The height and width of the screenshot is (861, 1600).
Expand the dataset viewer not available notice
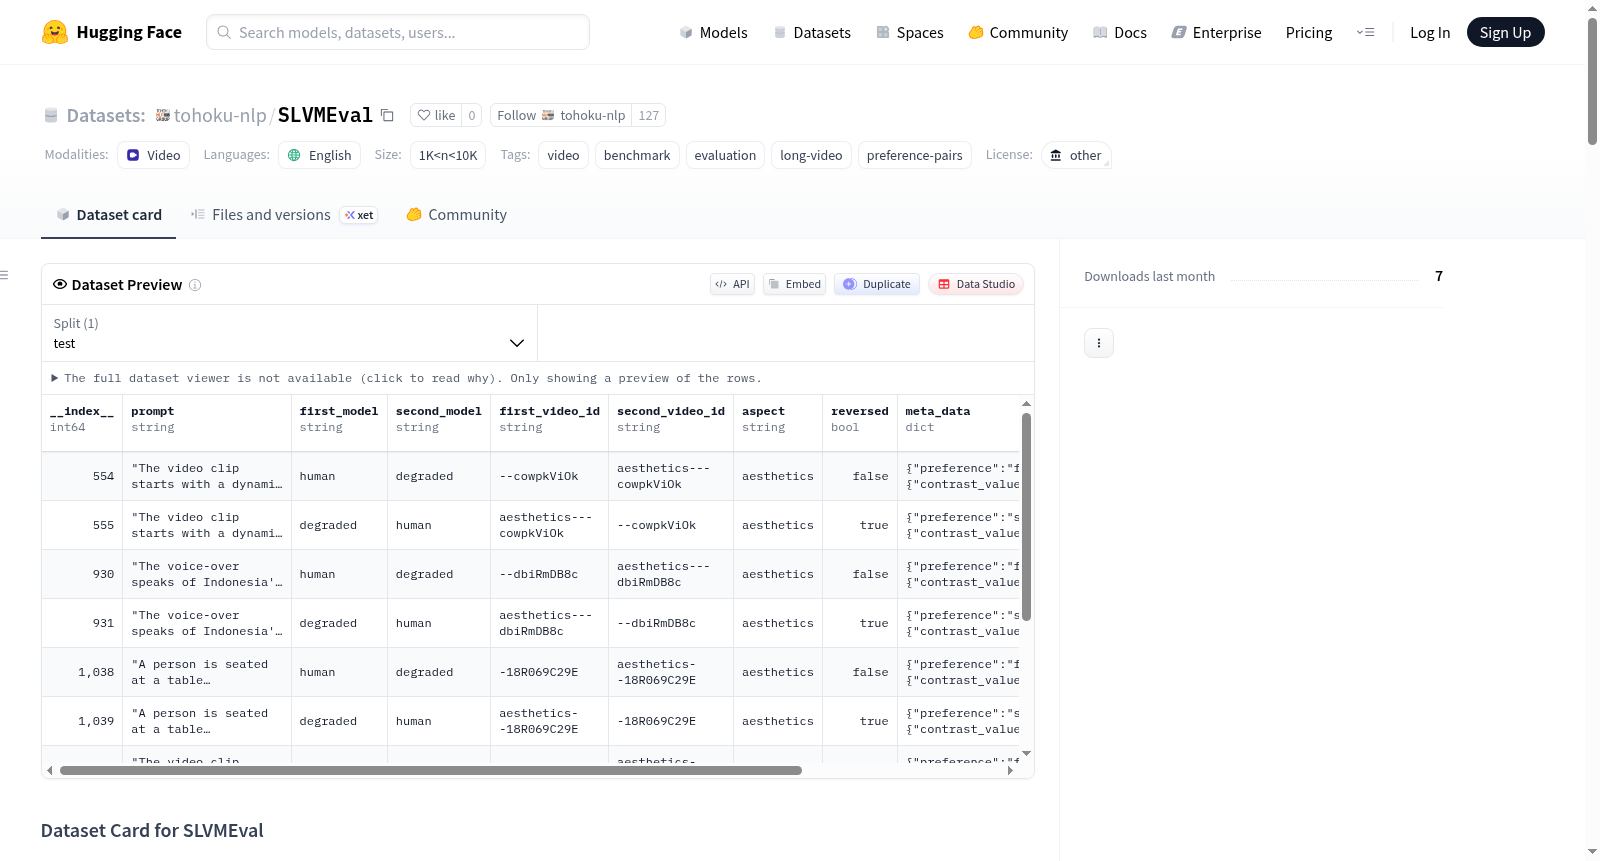pyautogui.click(x=407, y=378)
